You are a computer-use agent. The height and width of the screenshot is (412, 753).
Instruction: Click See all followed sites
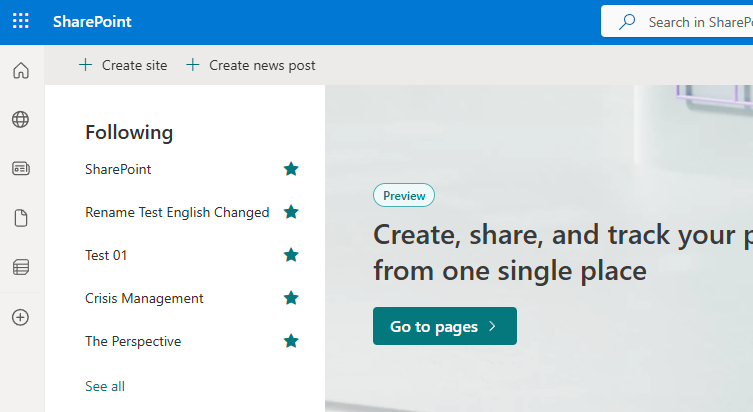click(105, 386)
